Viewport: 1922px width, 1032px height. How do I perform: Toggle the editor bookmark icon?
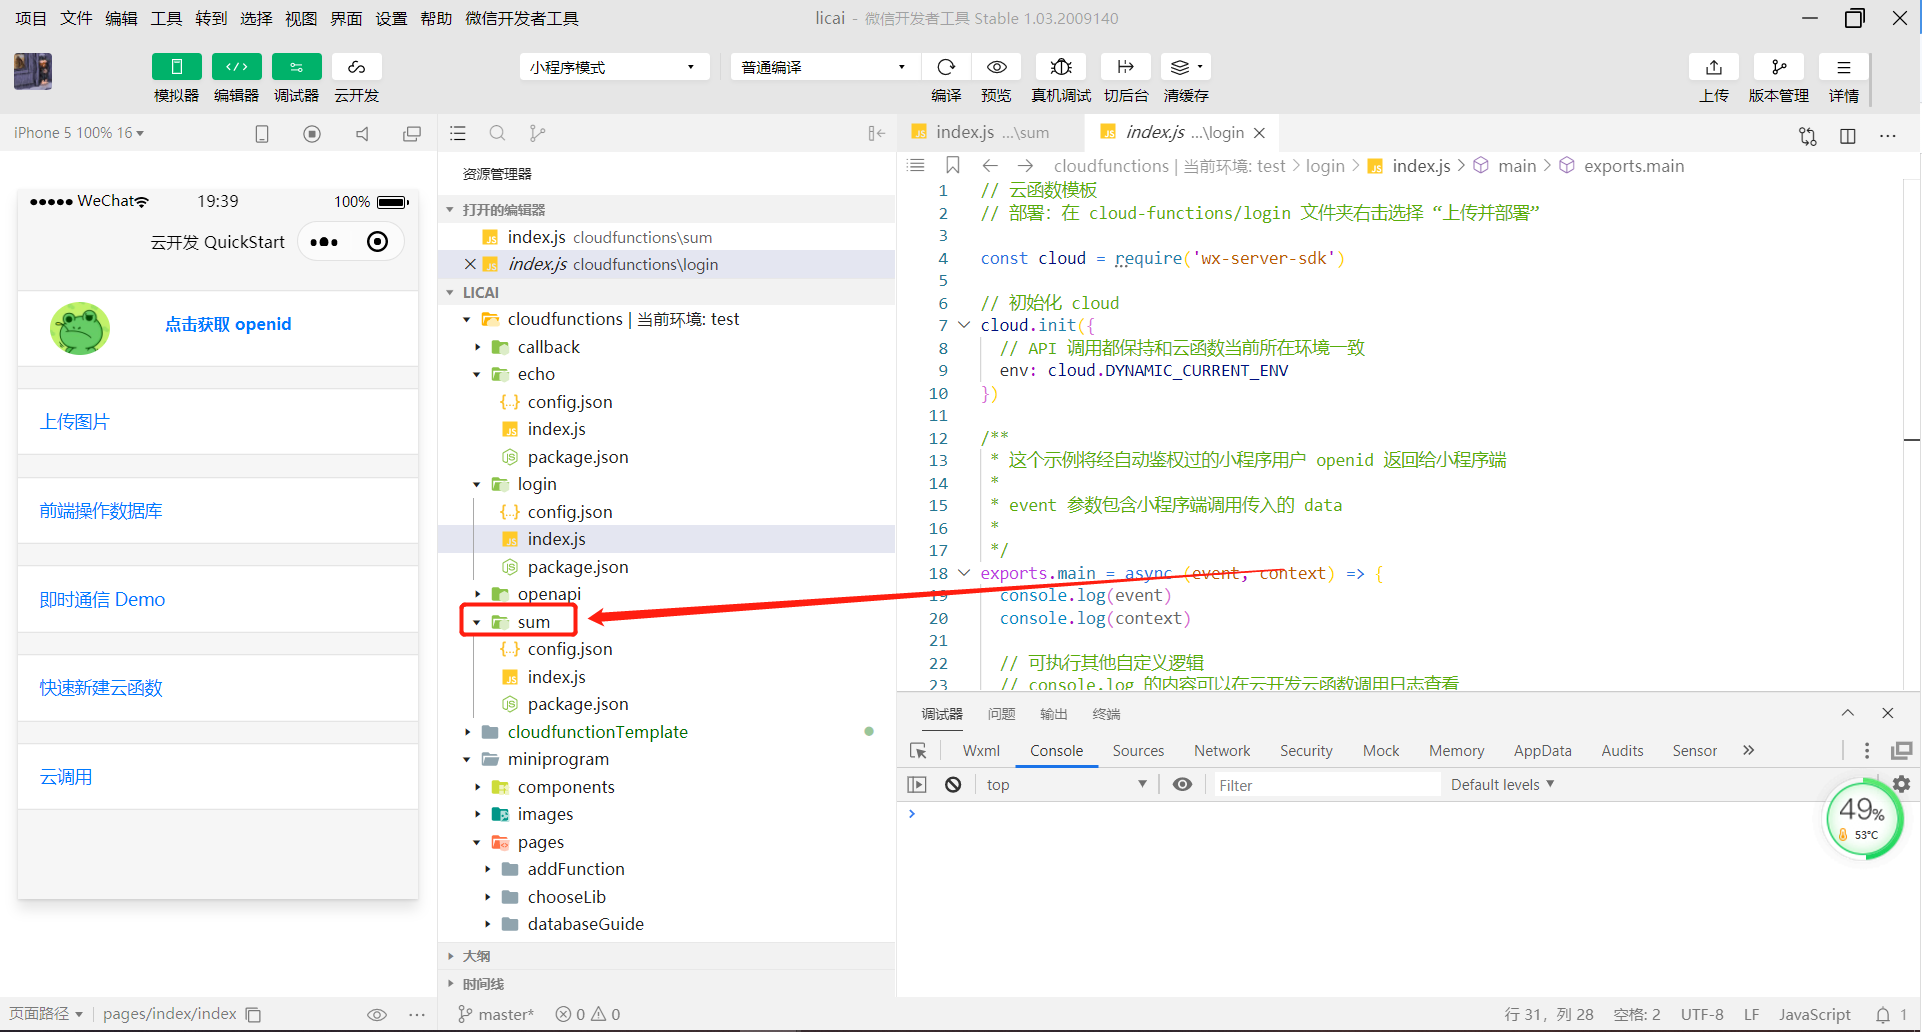[x=953, y=165]
